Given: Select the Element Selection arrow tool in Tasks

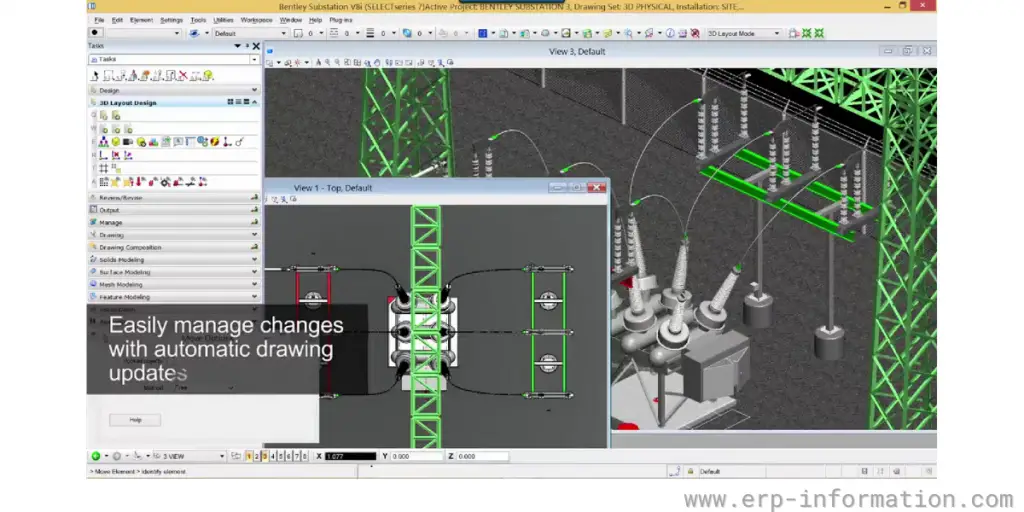Looking at the screenshot, I should (95, 76).
